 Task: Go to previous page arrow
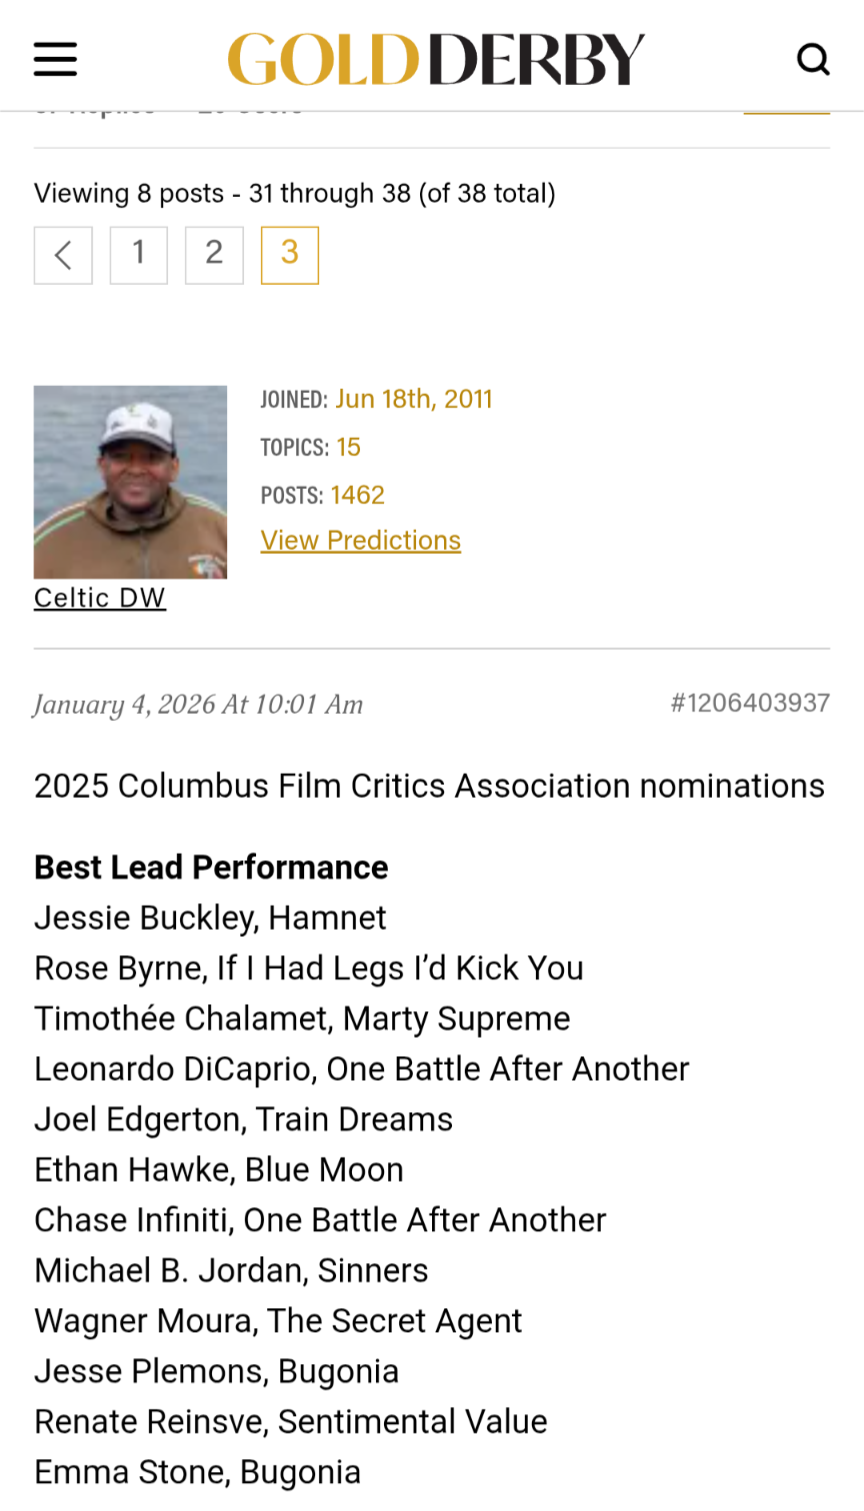[63, 255]
